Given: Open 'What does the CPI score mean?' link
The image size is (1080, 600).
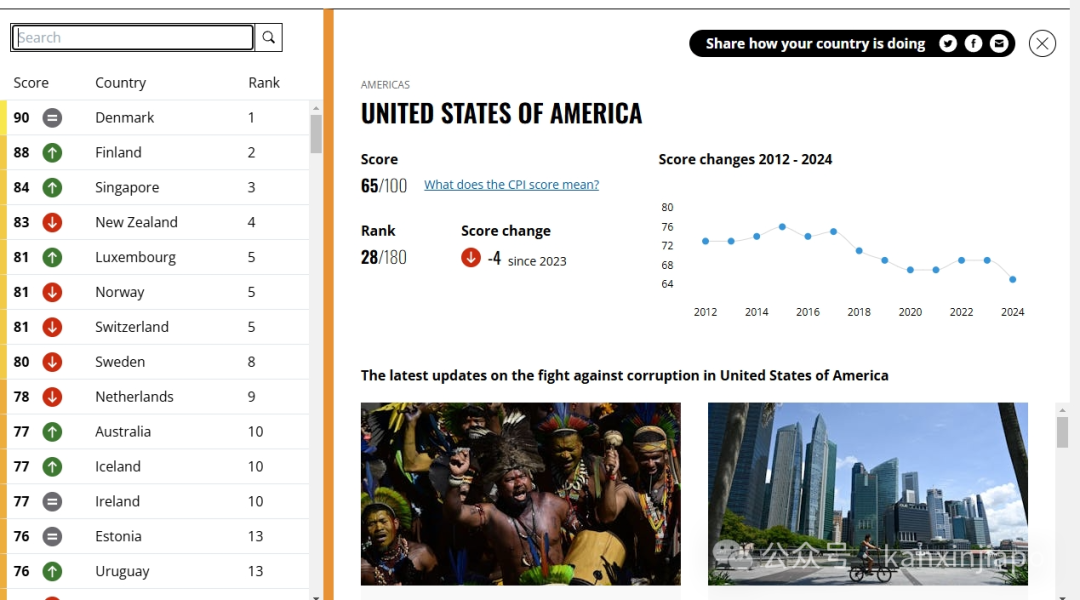Looking at the screenshot, I should (x=512, y=185).
